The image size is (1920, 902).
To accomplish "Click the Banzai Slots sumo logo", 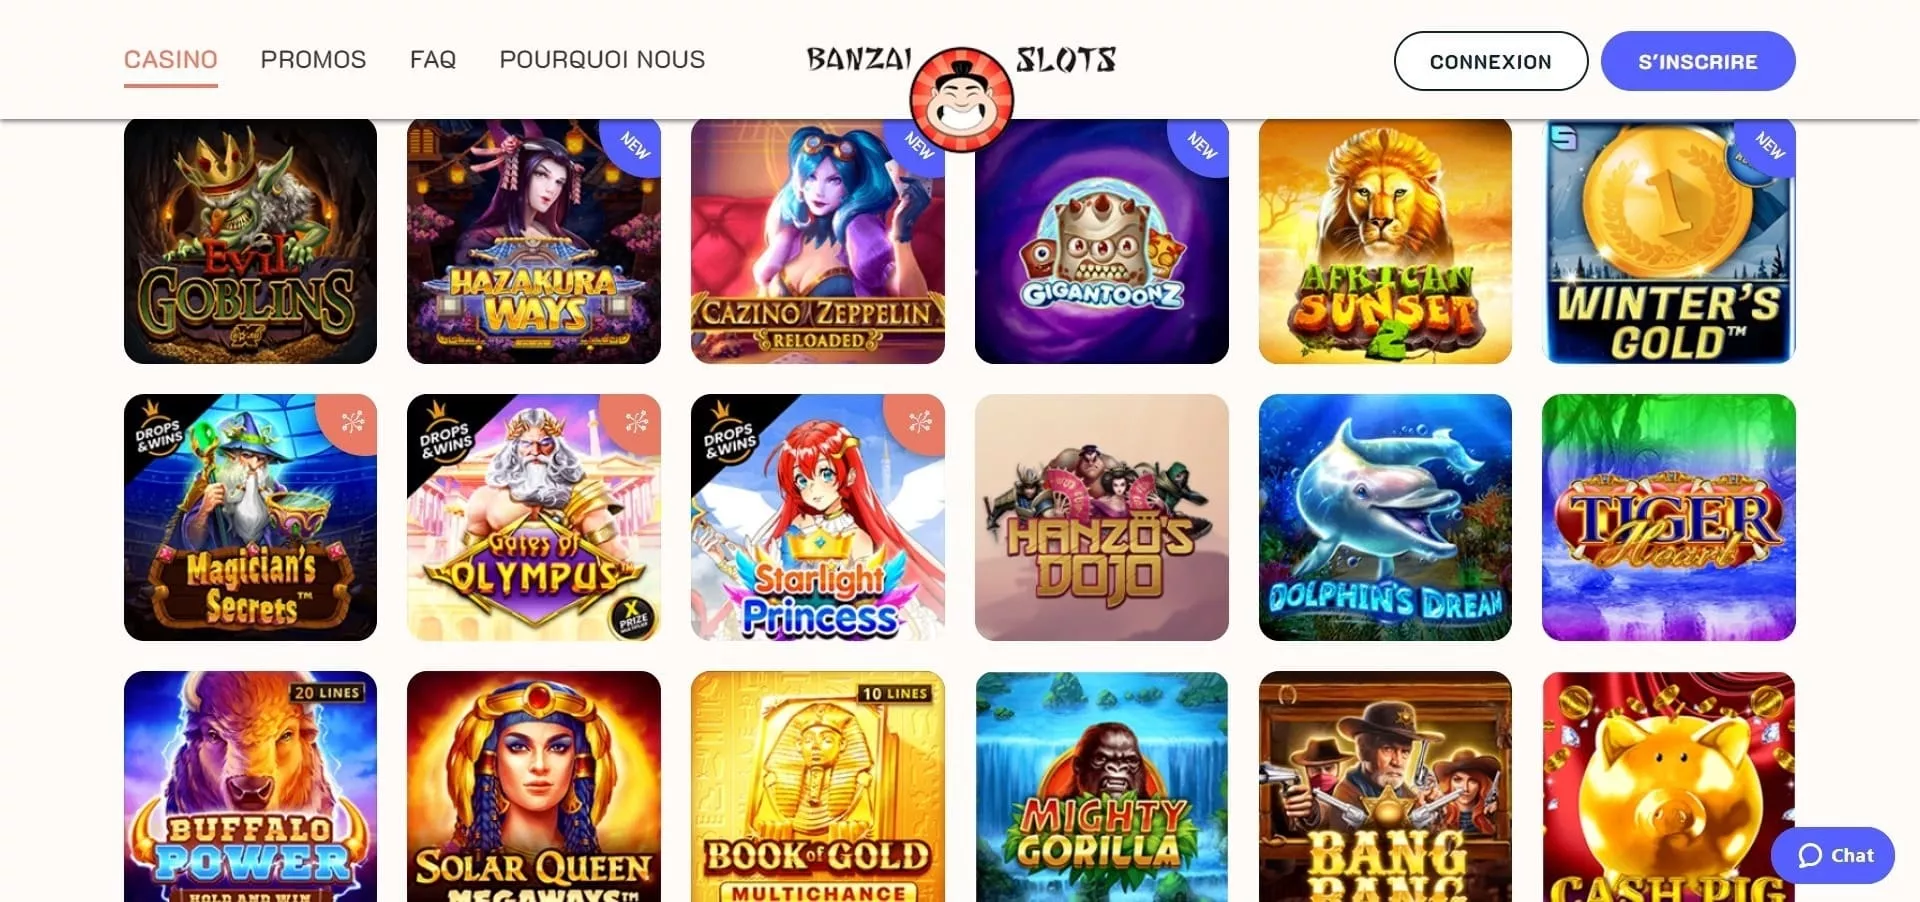I will coord(961,99).
